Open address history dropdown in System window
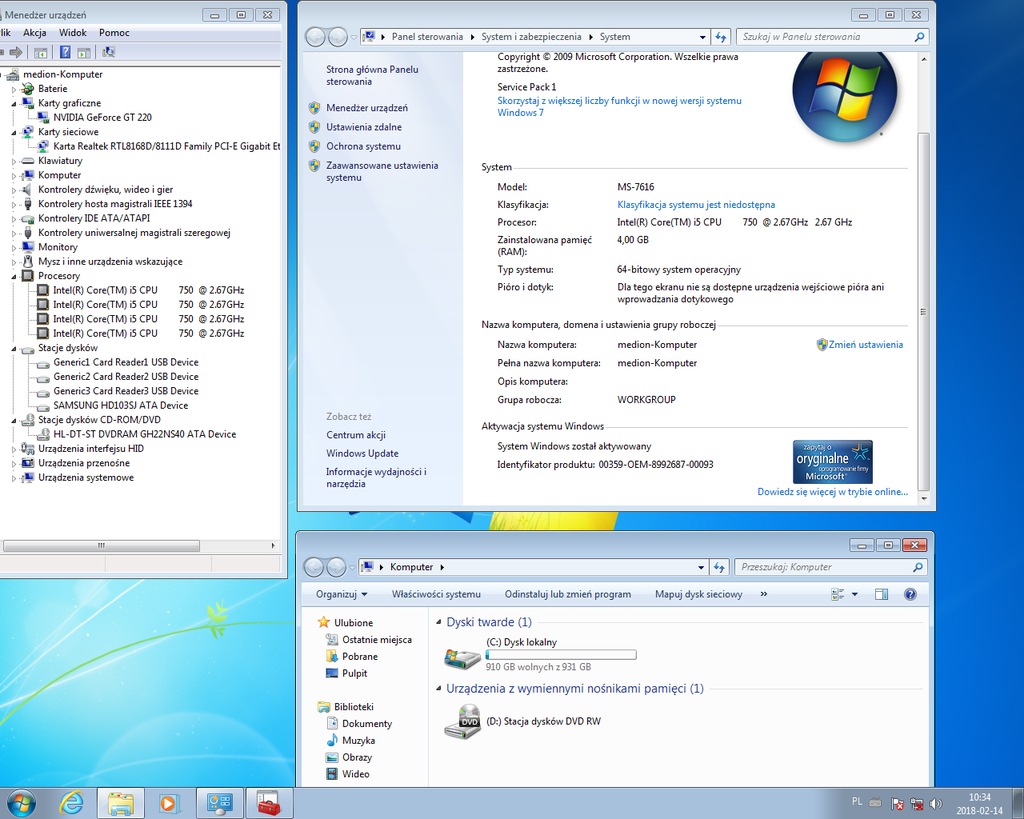The image size is (1024, 819). coord(703,37)
